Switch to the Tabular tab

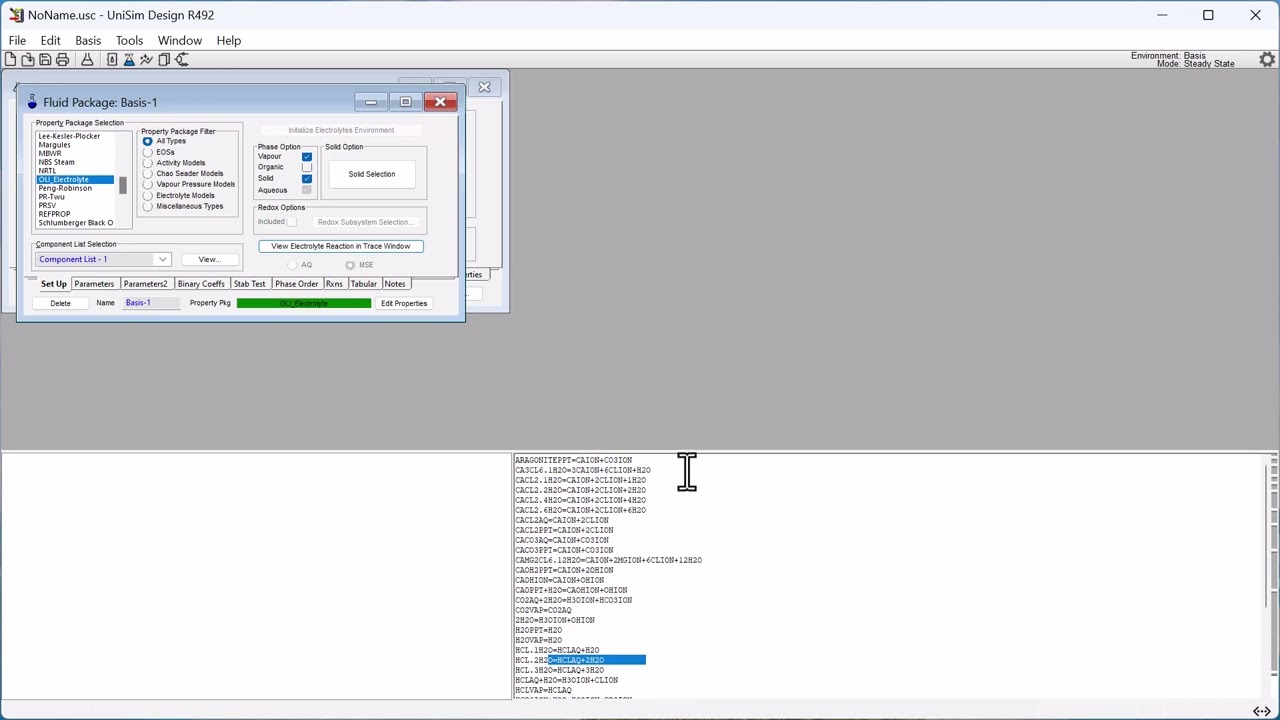pyautogui.click(x=364, y=284)
